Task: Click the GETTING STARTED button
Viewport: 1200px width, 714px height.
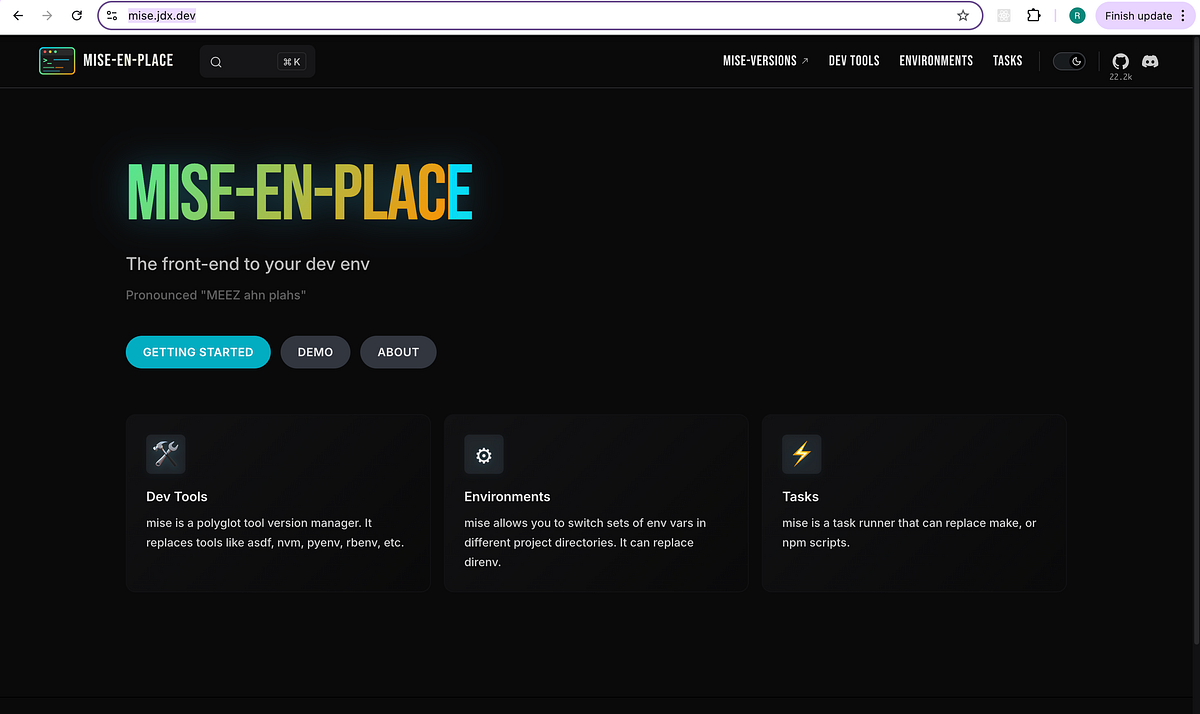Action: [198, 352]
